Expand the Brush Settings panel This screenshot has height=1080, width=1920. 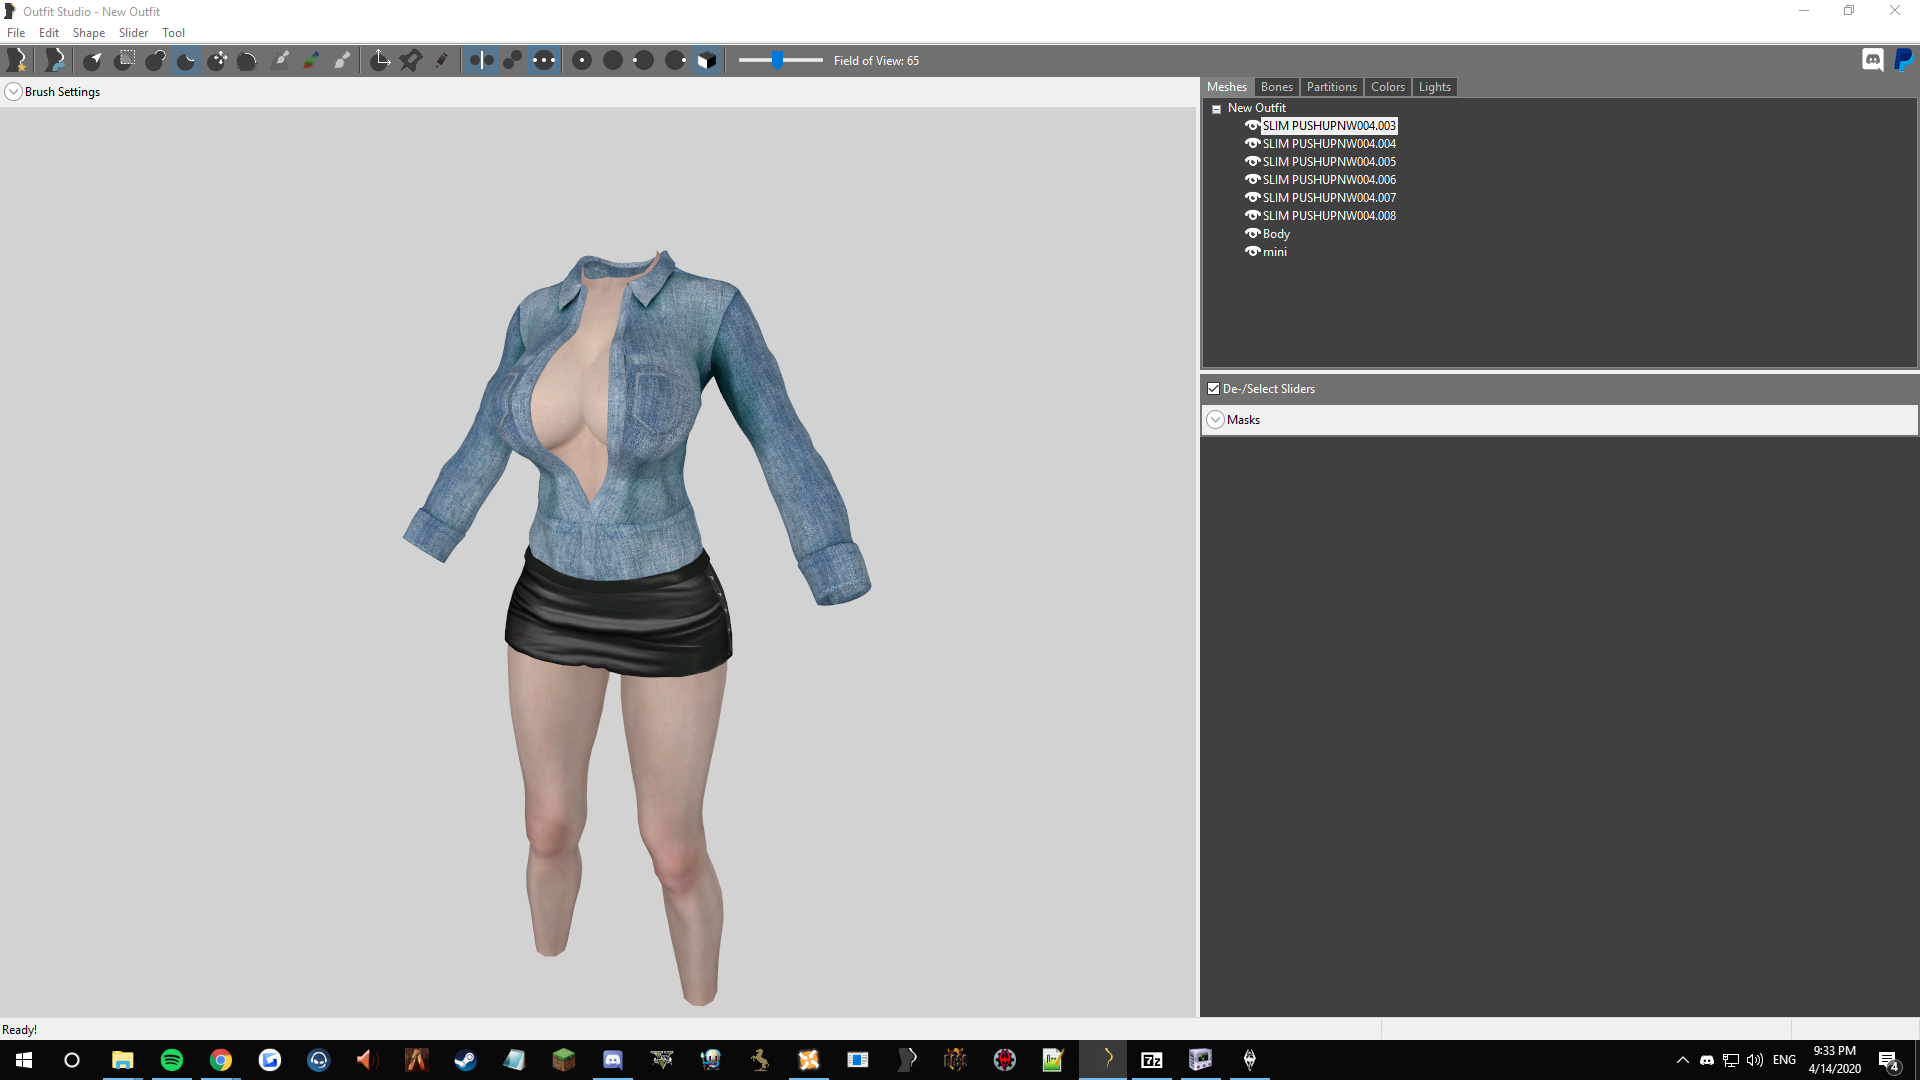pyautogui.click(x=14, y=92)
